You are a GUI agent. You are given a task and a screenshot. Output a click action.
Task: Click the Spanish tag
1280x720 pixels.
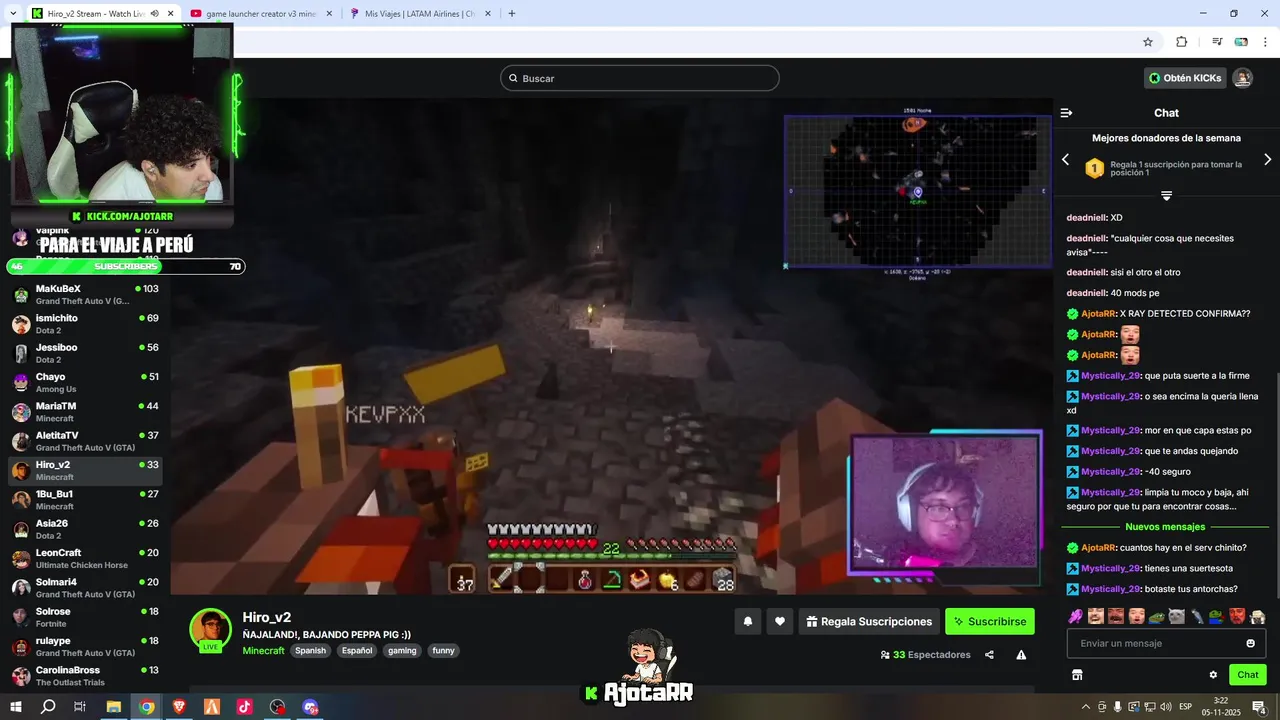(x=310, y=651)
